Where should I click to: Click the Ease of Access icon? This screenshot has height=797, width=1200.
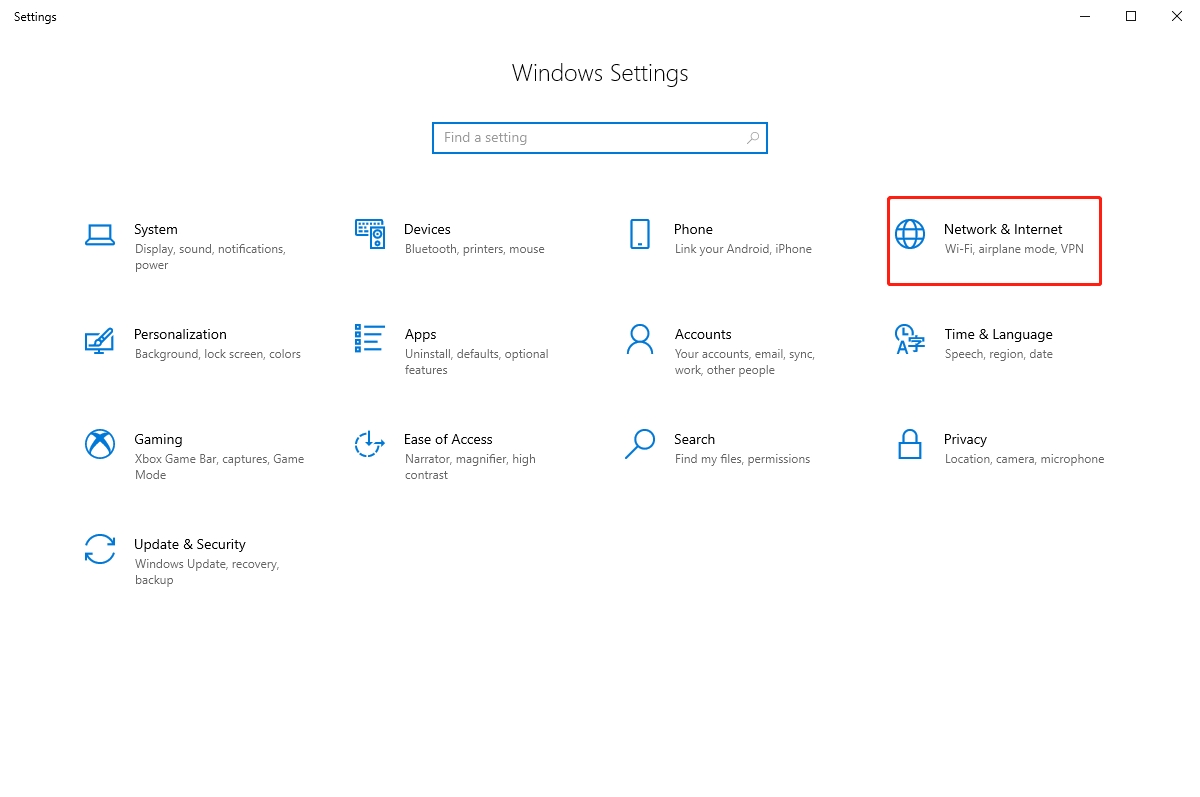[370, 444]
